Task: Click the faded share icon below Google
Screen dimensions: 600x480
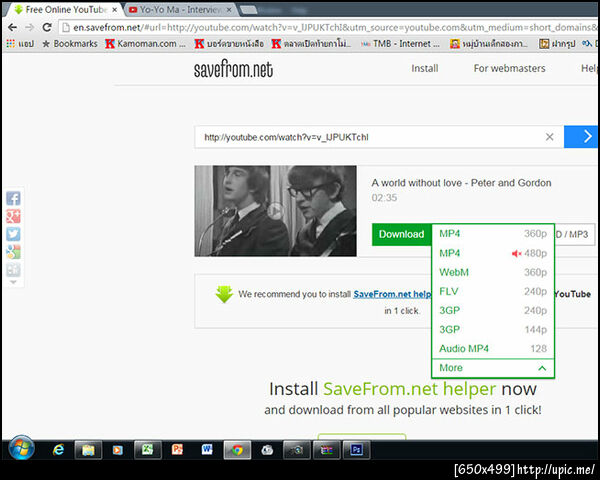Action: click(13, 269)
